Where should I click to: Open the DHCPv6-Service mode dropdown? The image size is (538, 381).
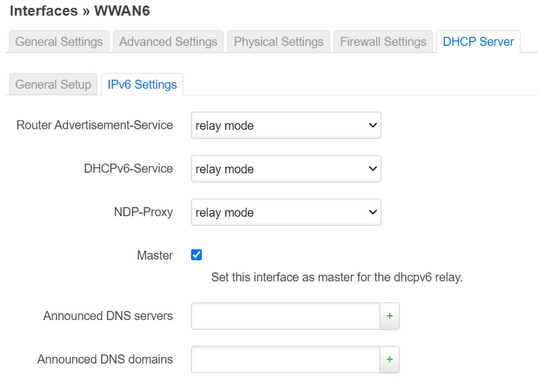286,169
